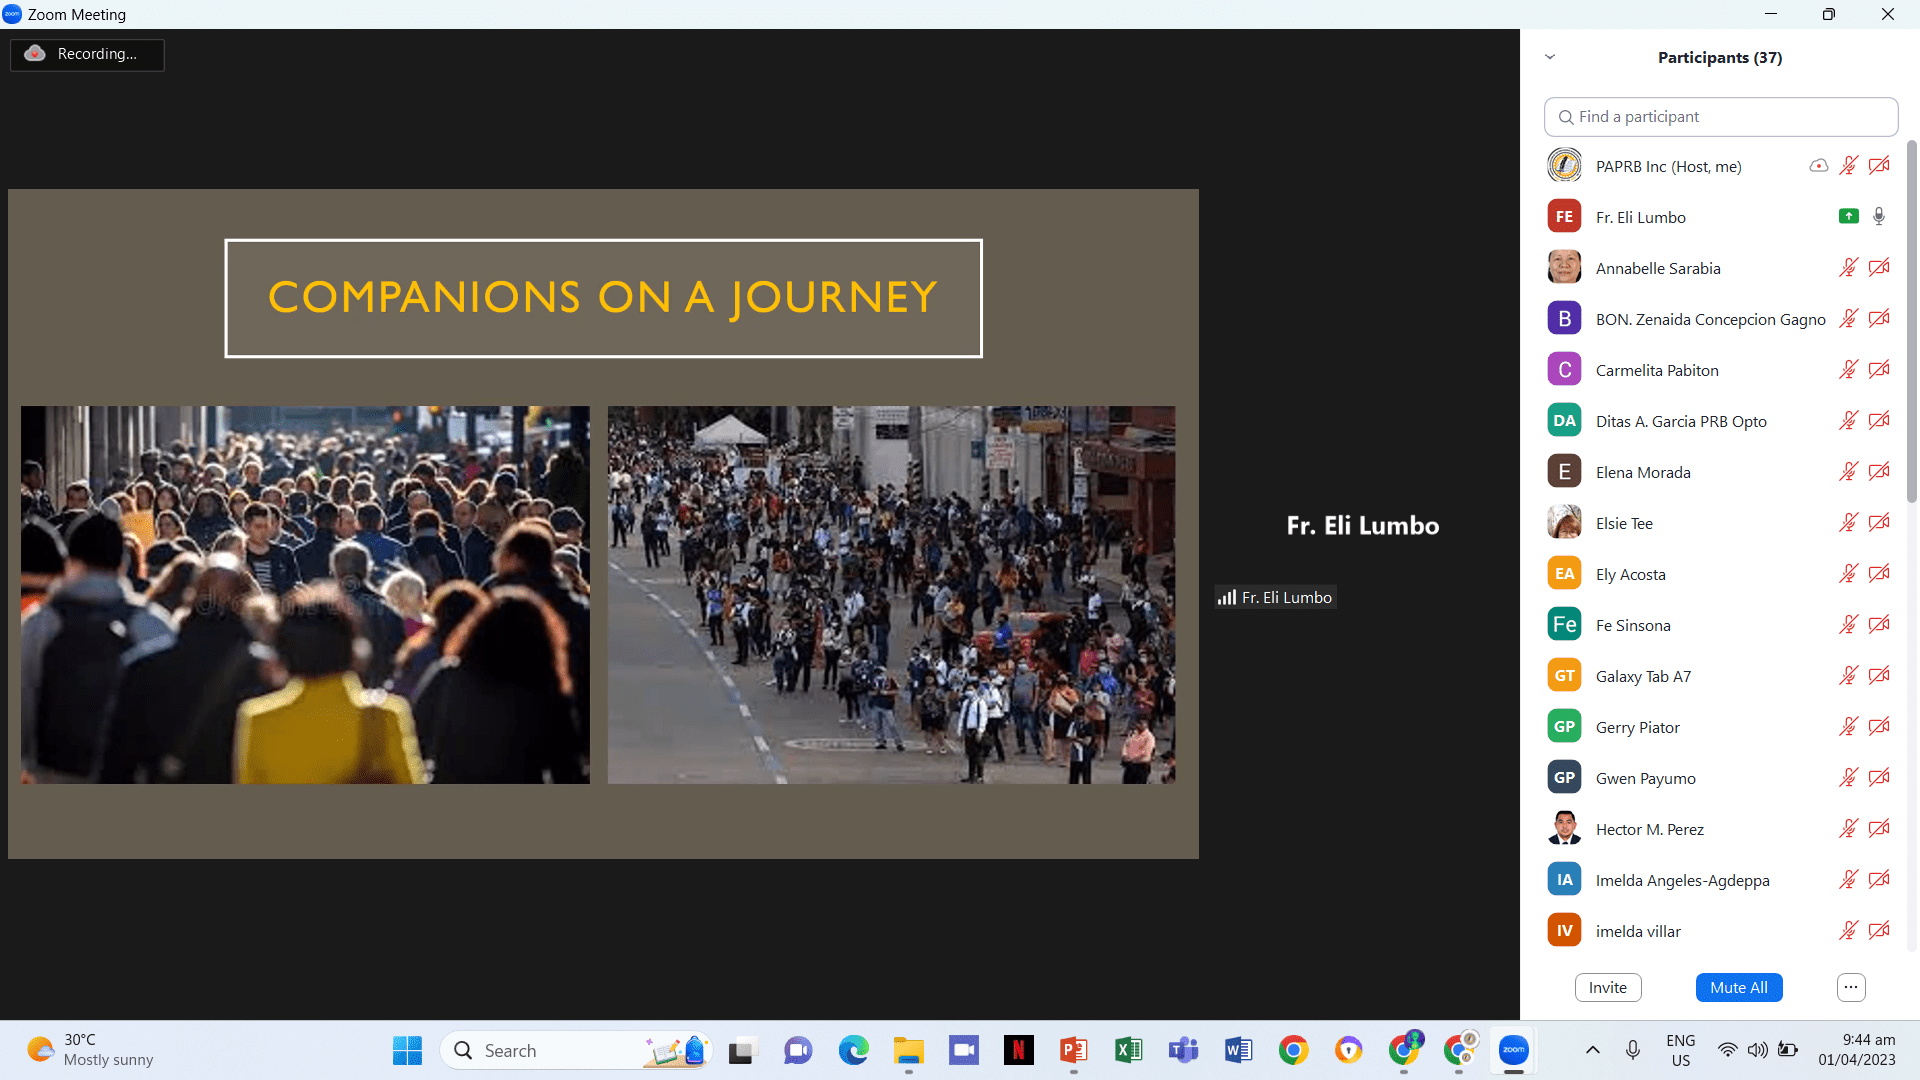Click Fe Sinsona's video-off icon
The image size is (1920, 1080).
coord(1879,625)
